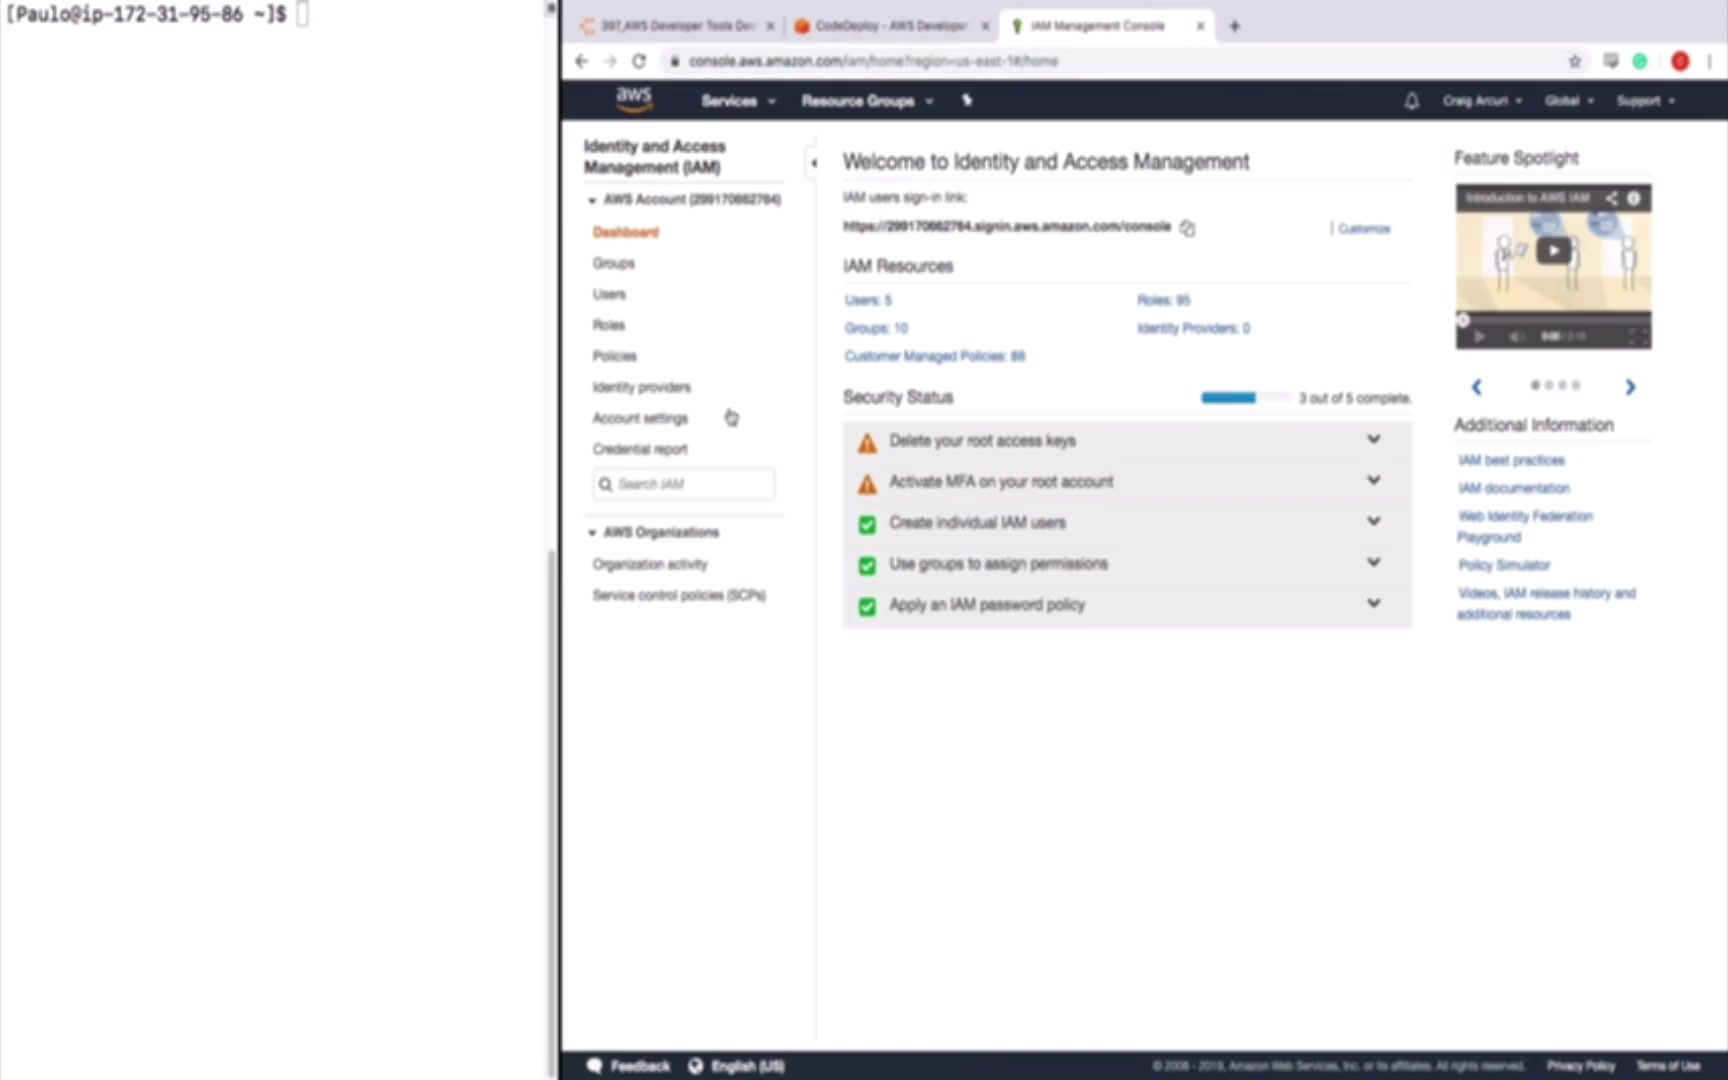Collapse the IAM navigation sidebar arrow

(814, 162)
